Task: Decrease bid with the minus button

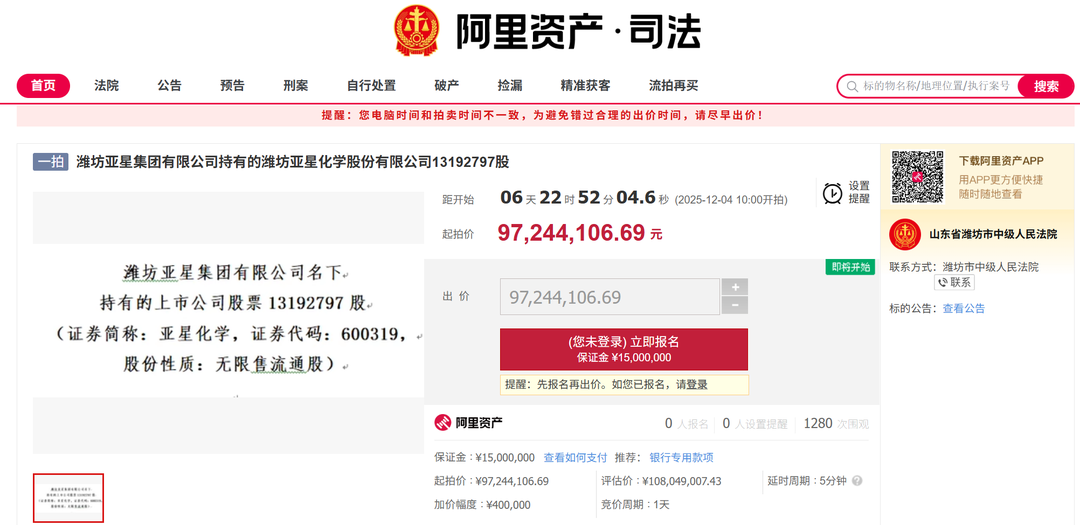Action: [734, 306]
